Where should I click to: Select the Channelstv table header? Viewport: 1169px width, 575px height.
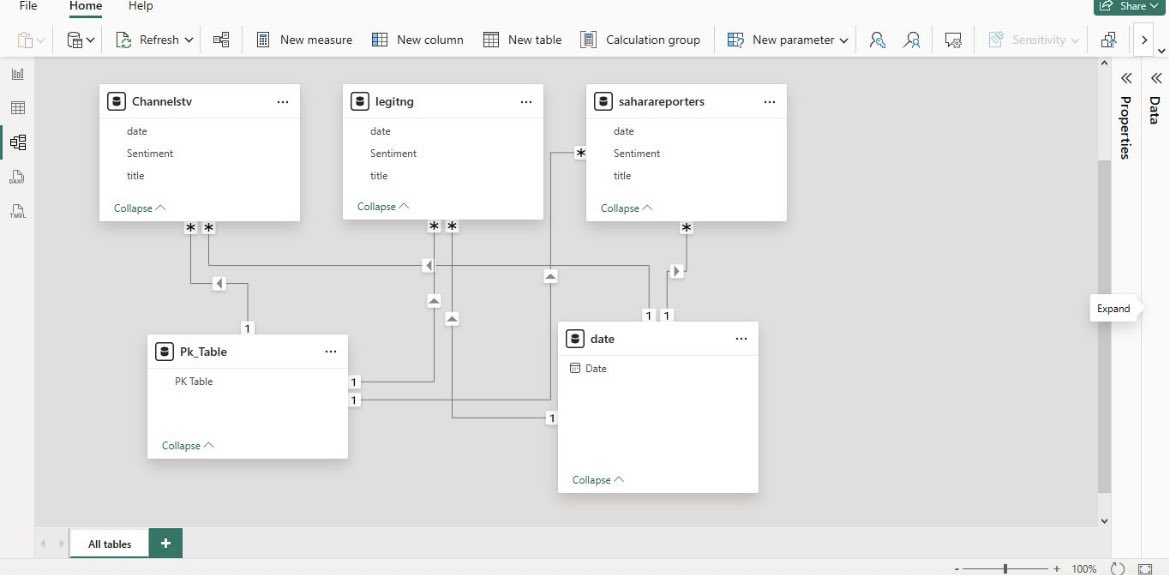pos(199,101)
